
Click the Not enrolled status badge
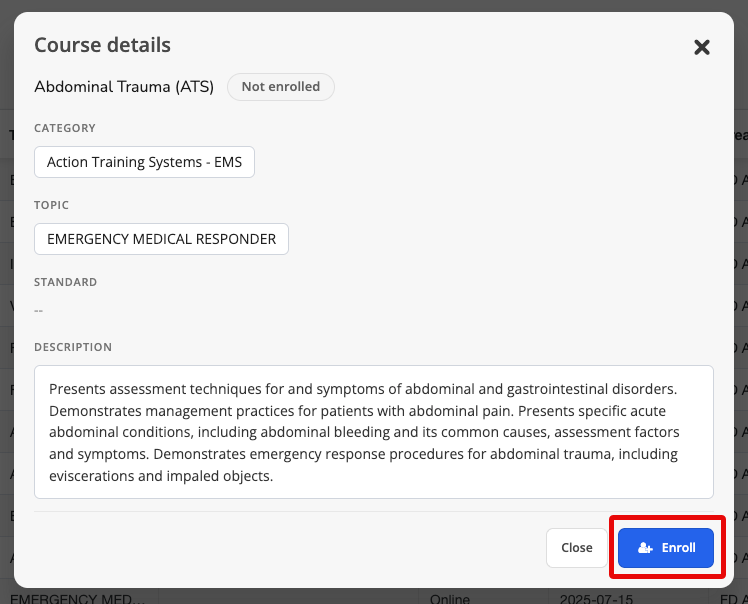pos(280,87)
